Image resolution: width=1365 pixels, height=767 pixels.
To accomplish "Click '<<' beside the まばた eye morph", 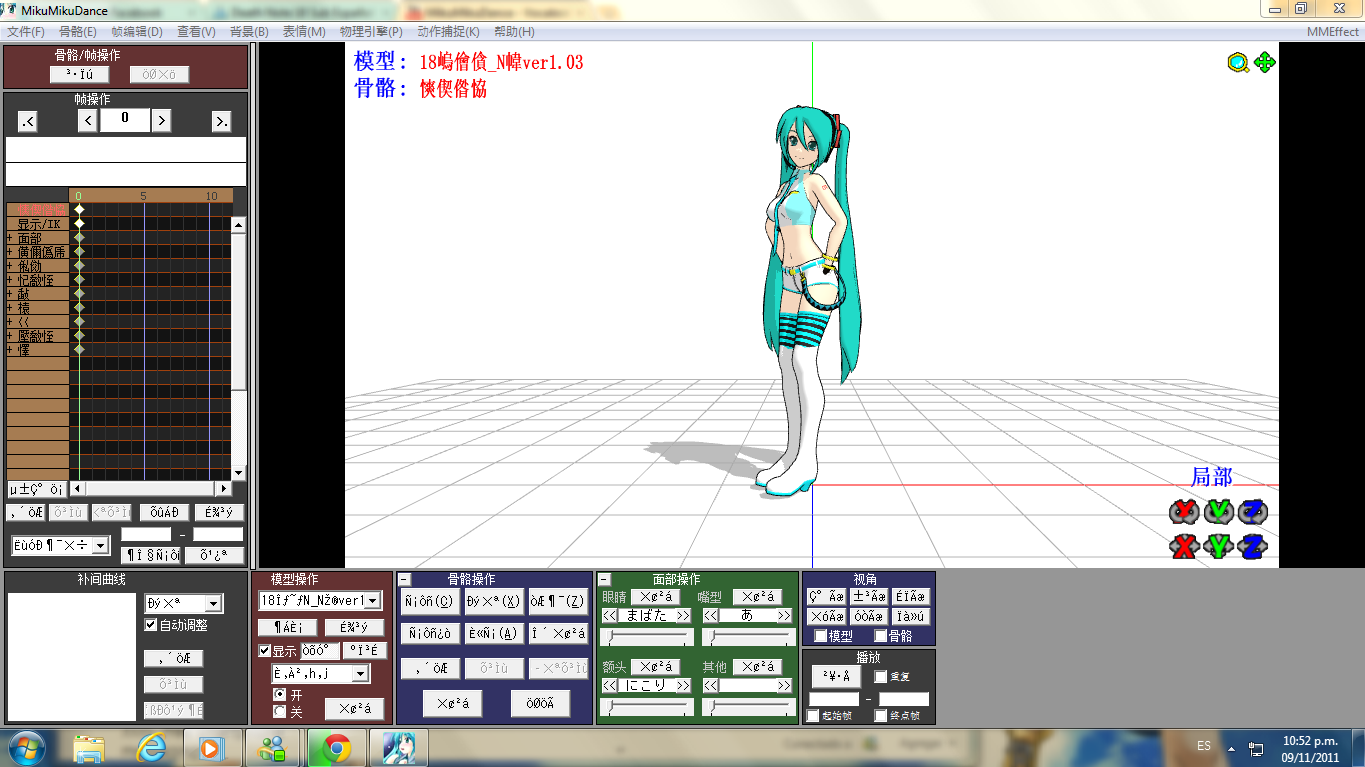I will point(611,616).
